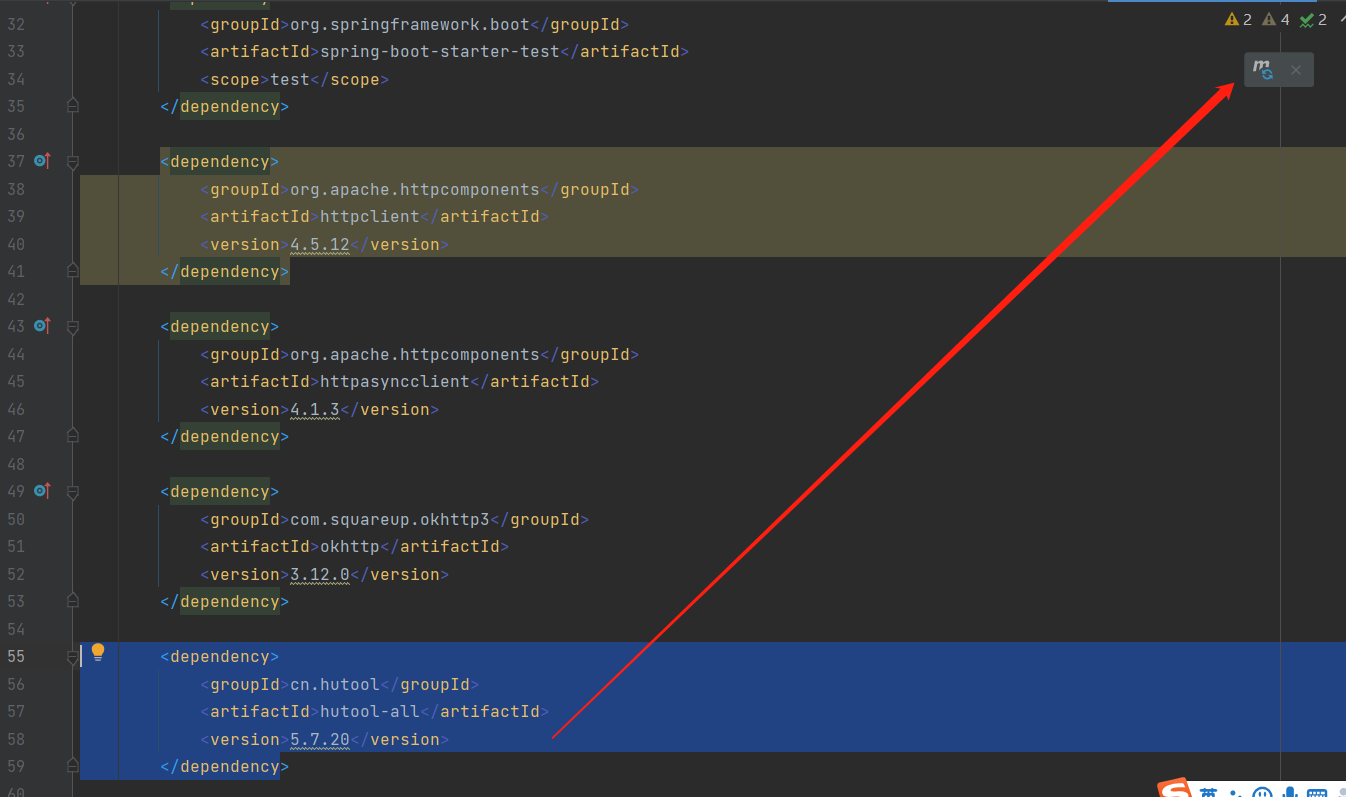The width and height of the screenshot is (1346, 797).
Task: Dismiss the Maven reload floating popup
Action: (x=1296, y=70)
